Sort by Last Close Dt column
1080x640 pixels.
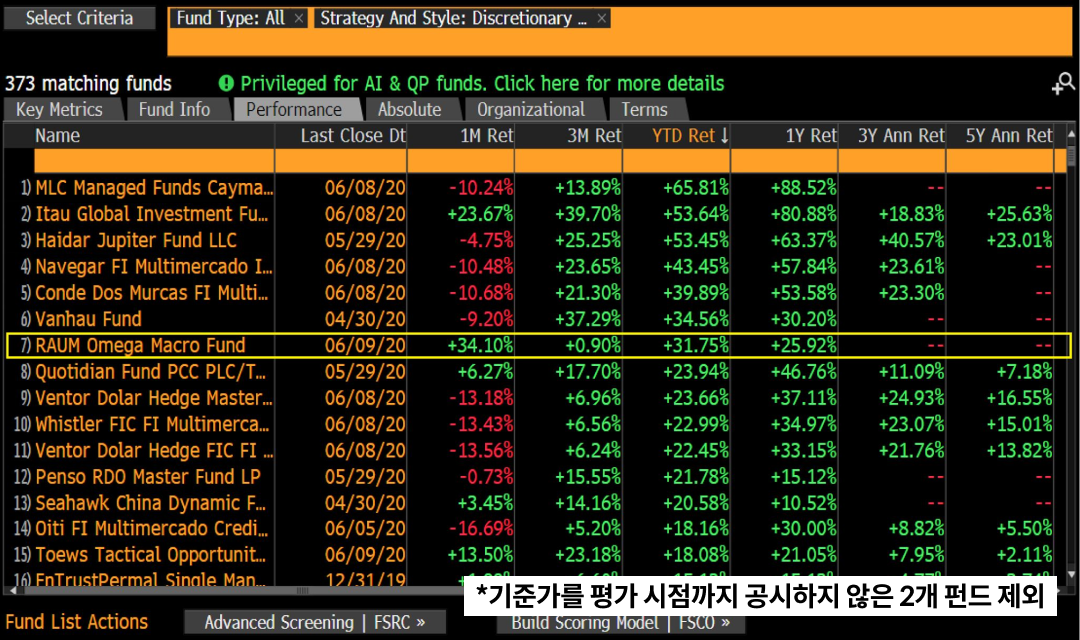tap(353, 136)
